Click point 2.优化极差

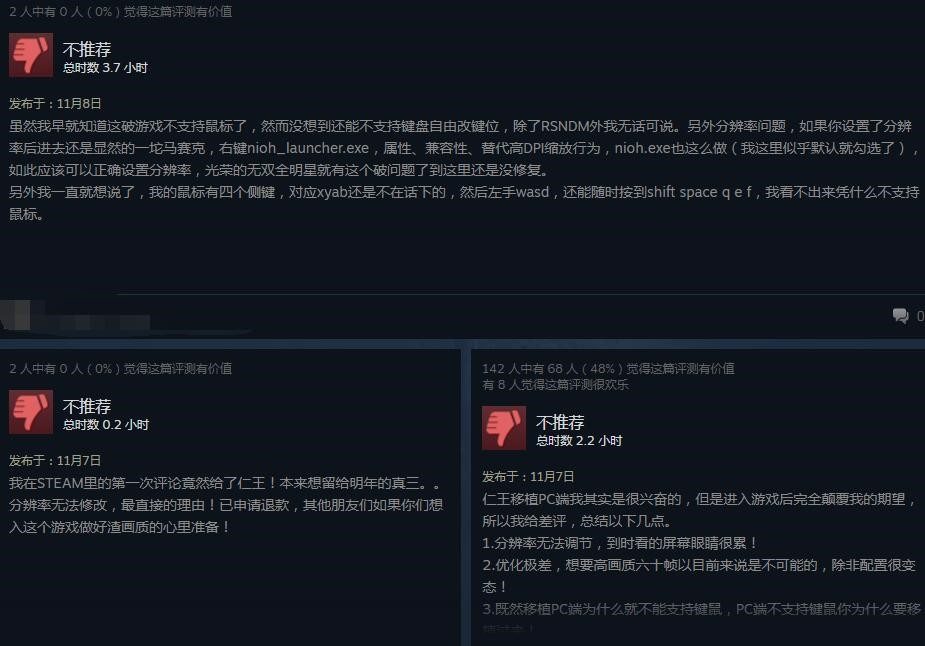[x=699, y=565]
